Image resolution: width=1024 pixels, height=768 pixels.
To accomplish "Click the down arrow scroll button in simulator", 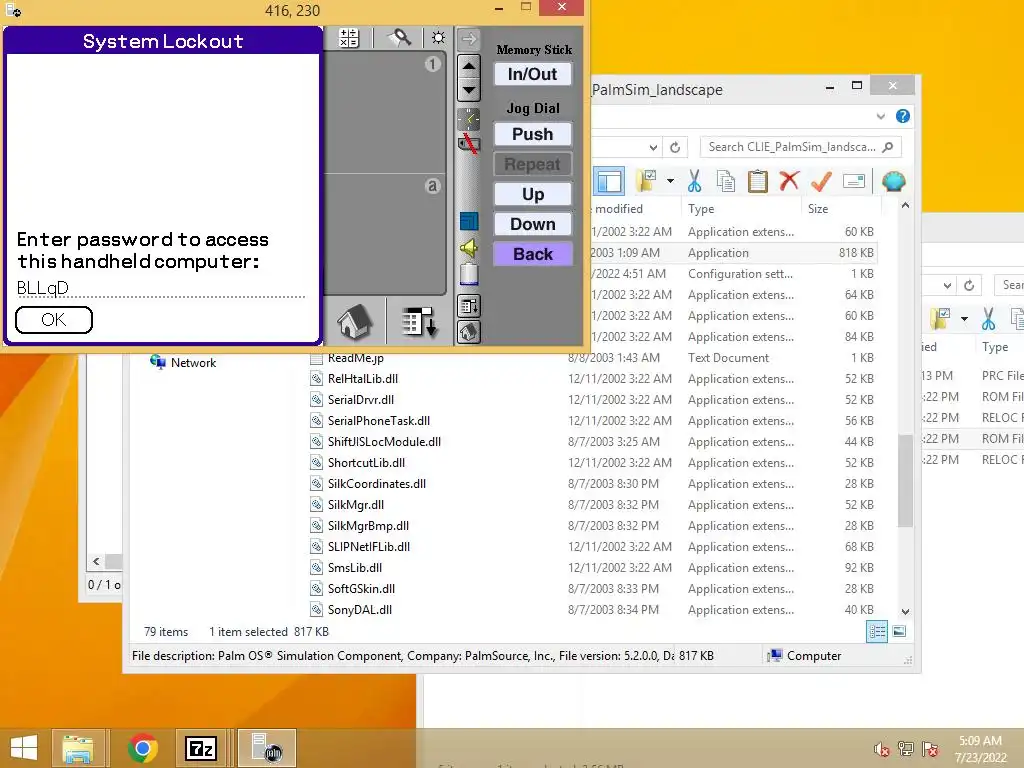I will 469,90.
